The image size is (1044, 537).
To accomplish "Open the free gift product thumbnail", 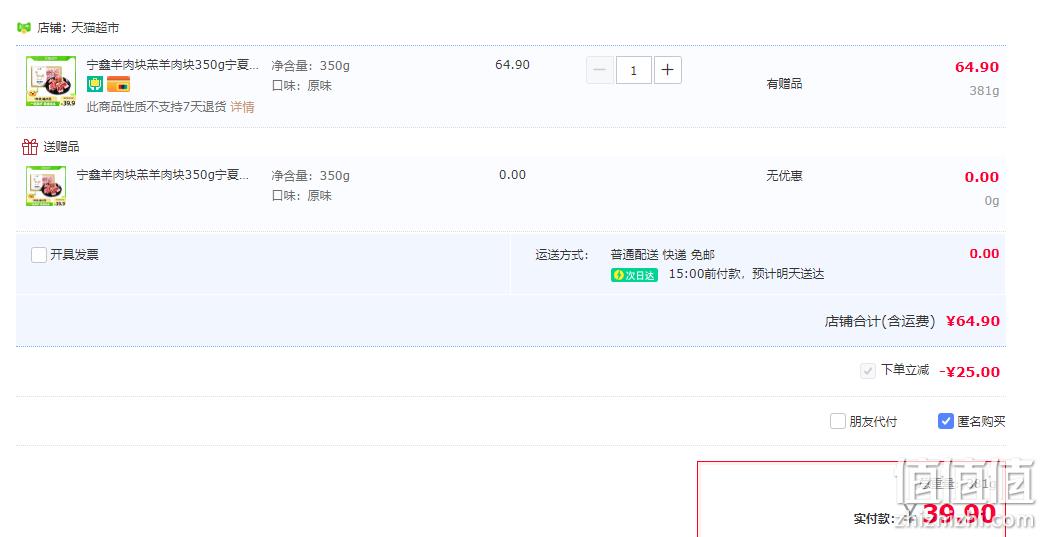I will pos(46,186).
